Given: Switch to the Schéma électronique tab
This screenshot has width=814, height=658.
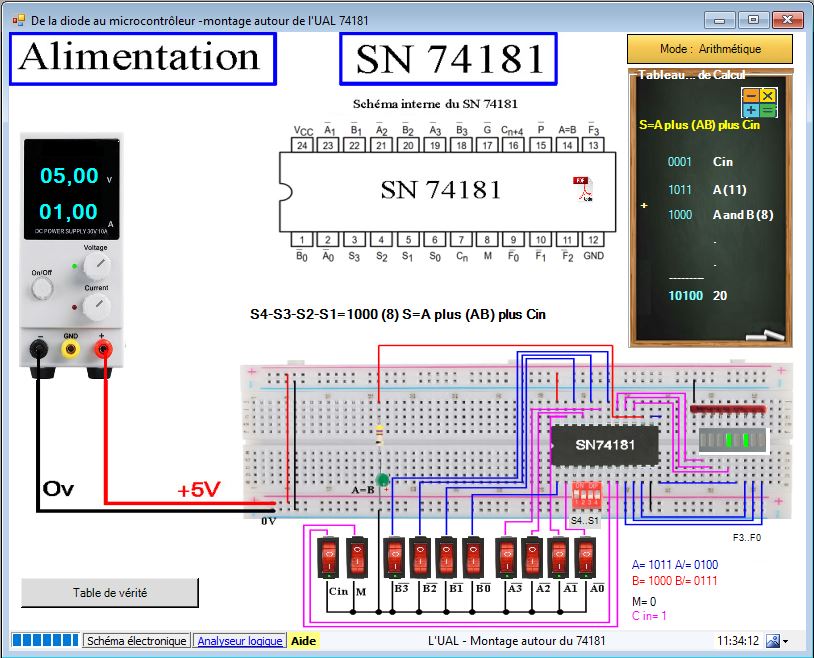Looking at the screenshot, I should 135,641.
